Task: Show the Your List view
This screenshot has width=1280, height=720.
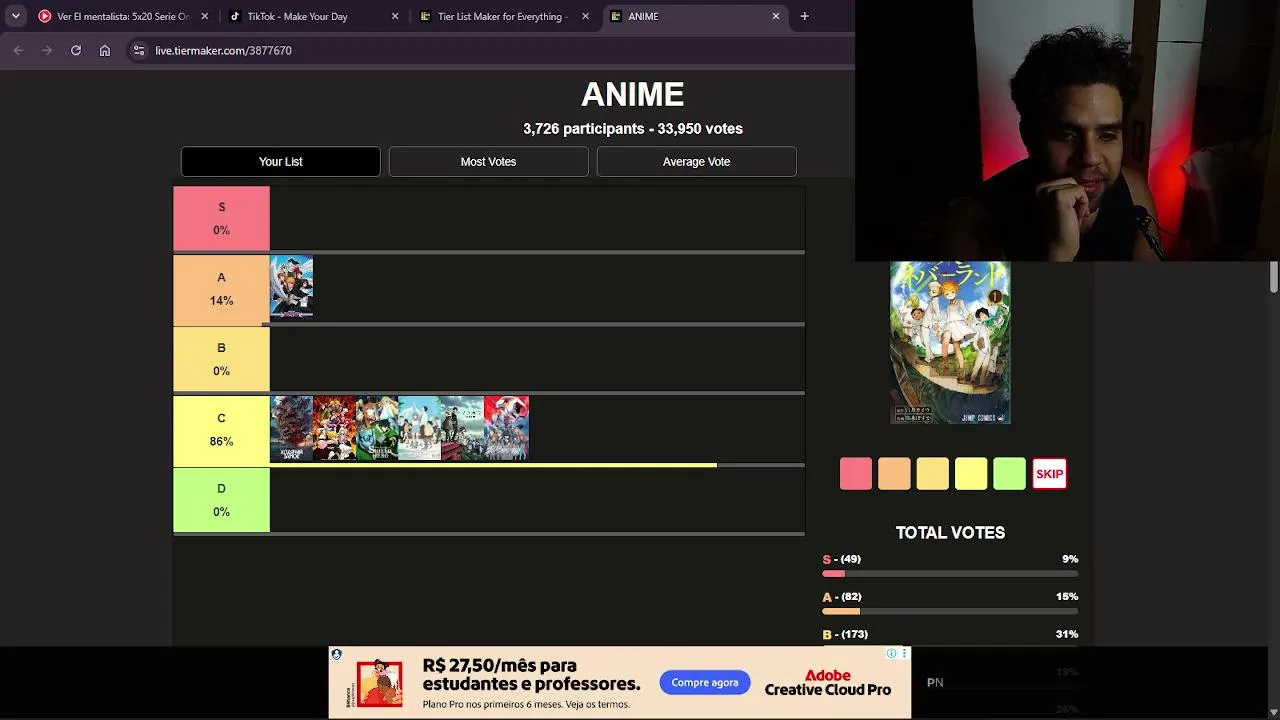Action: coord(281,161)
